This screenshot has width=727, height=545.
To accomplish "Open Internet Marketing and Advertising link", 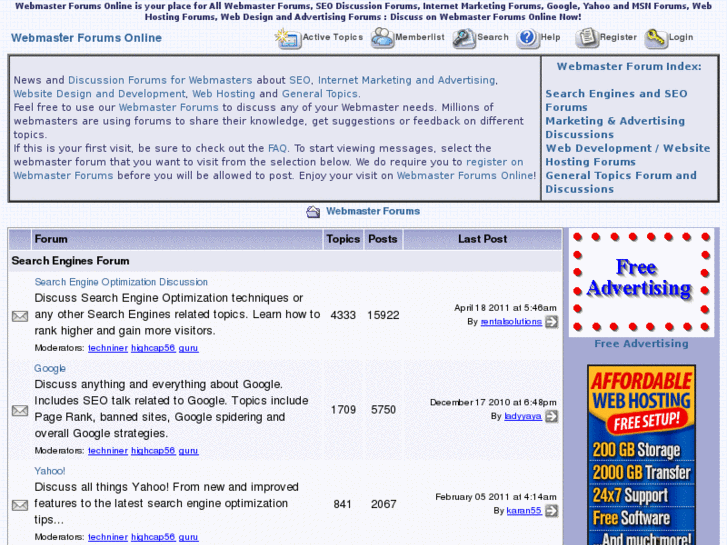I will coord(406,80).
